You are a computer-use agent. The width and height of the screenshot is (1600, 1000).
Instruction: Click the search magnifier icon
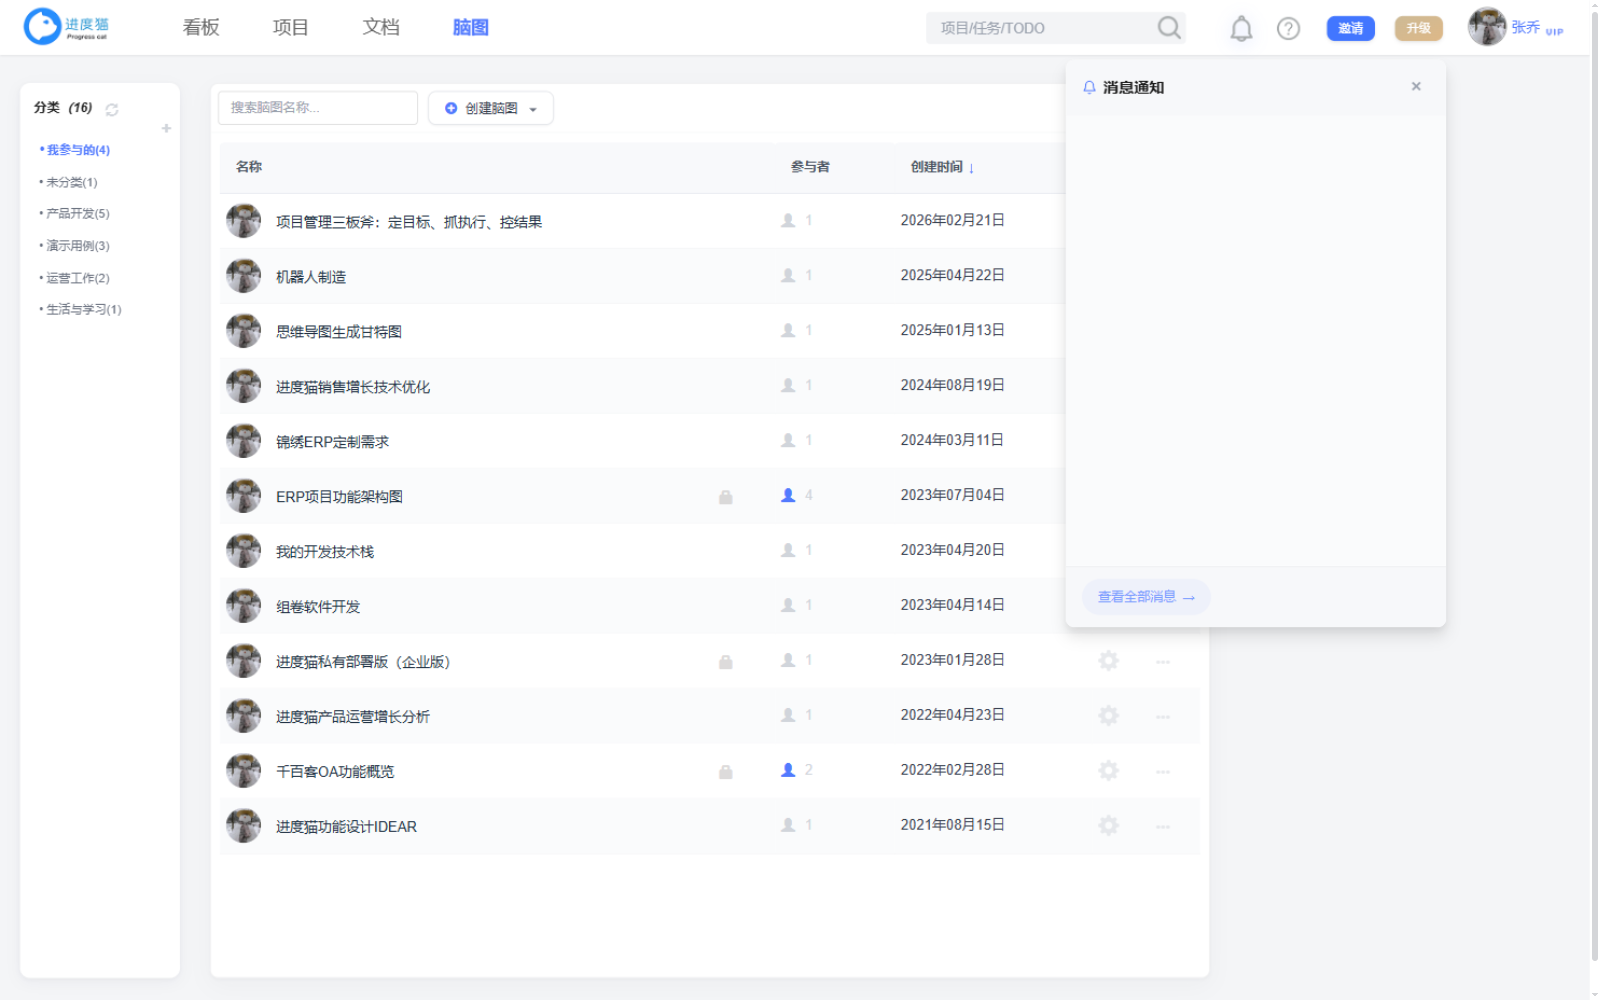pos(1169,27)
